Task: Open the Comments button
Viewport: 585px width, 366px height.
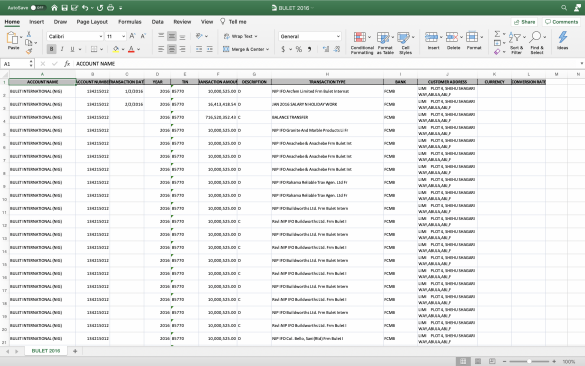Action: (561, 22)
